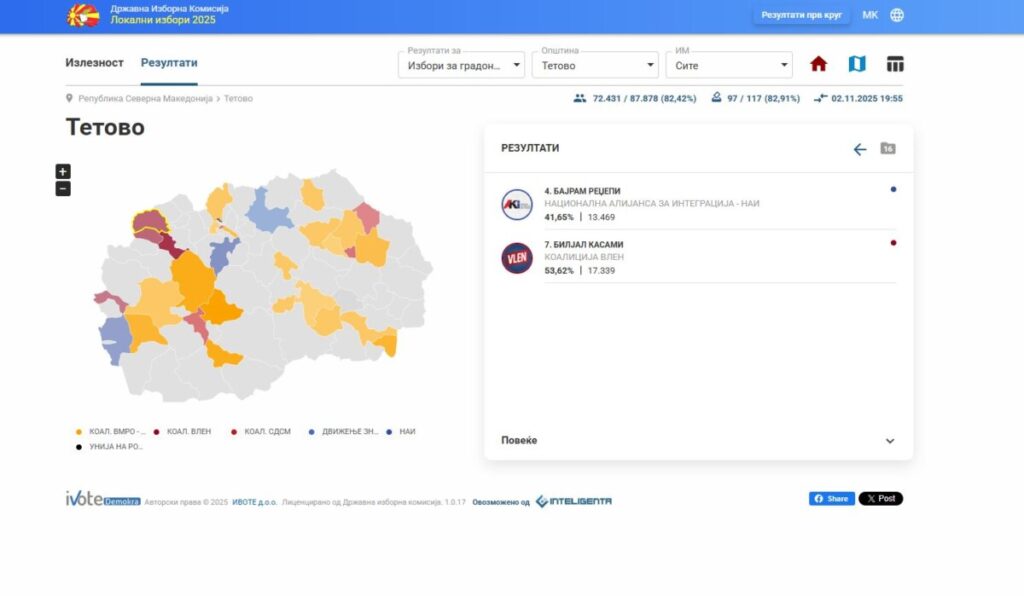Select the Билјал Касами candidate row
The image size is (1024, 596).
pos(698,257)
